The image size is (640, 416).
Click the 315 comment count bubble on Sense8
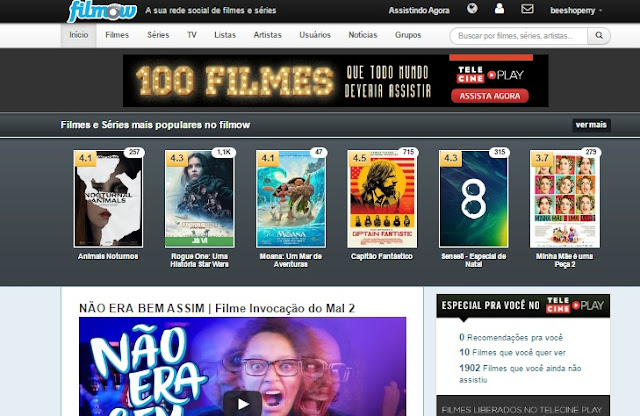coord(500,152)
